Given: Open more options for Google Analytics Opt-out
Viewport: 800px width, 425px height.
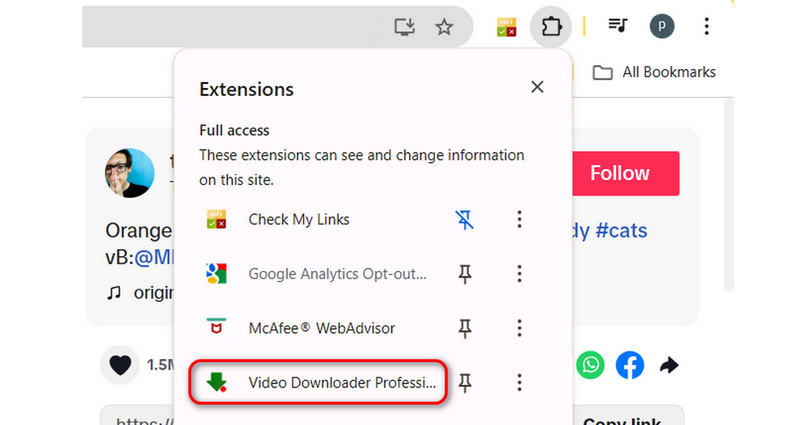Looking at the screenshot, I should pos(519,274).
